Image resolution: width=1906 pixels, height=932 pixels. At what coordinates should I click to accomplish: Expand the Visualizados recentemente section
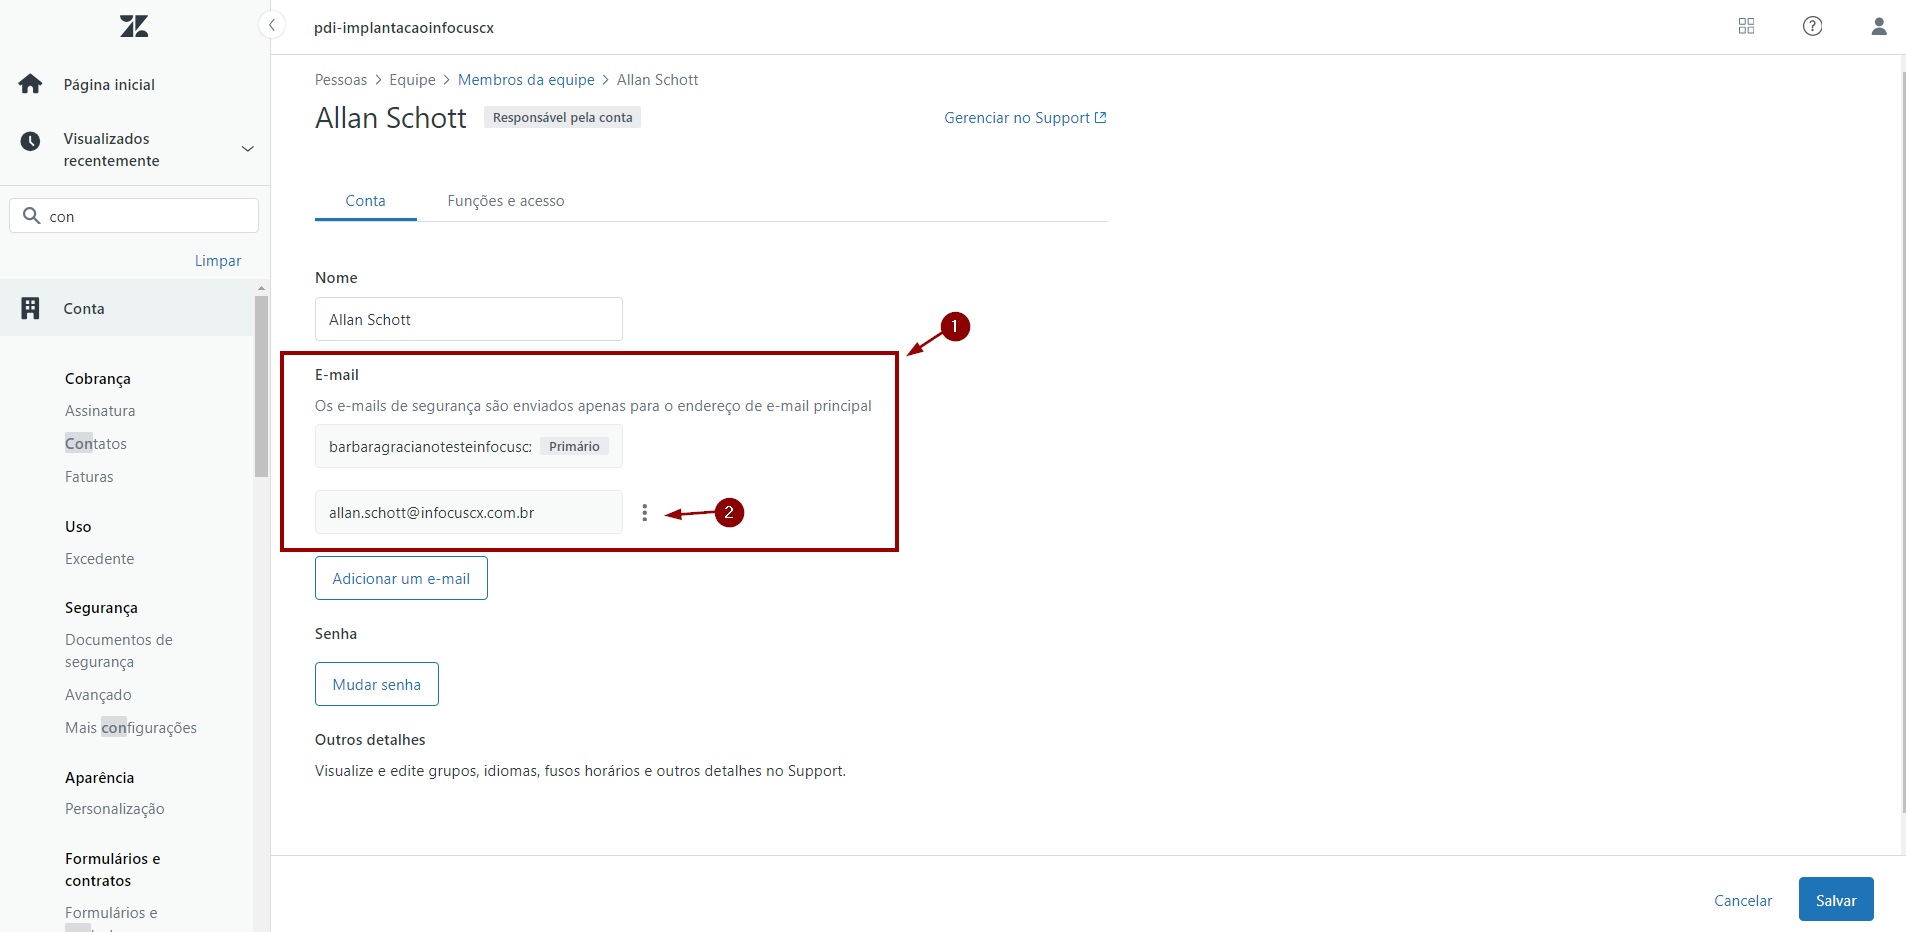[247, 149]
